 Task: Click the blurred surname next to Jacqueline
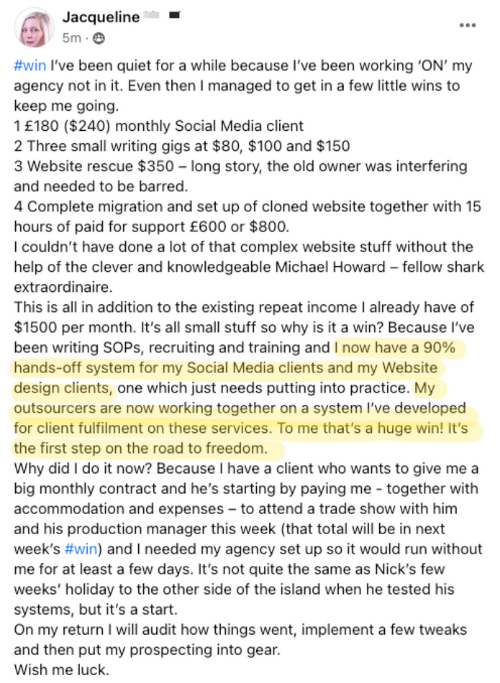151,16
